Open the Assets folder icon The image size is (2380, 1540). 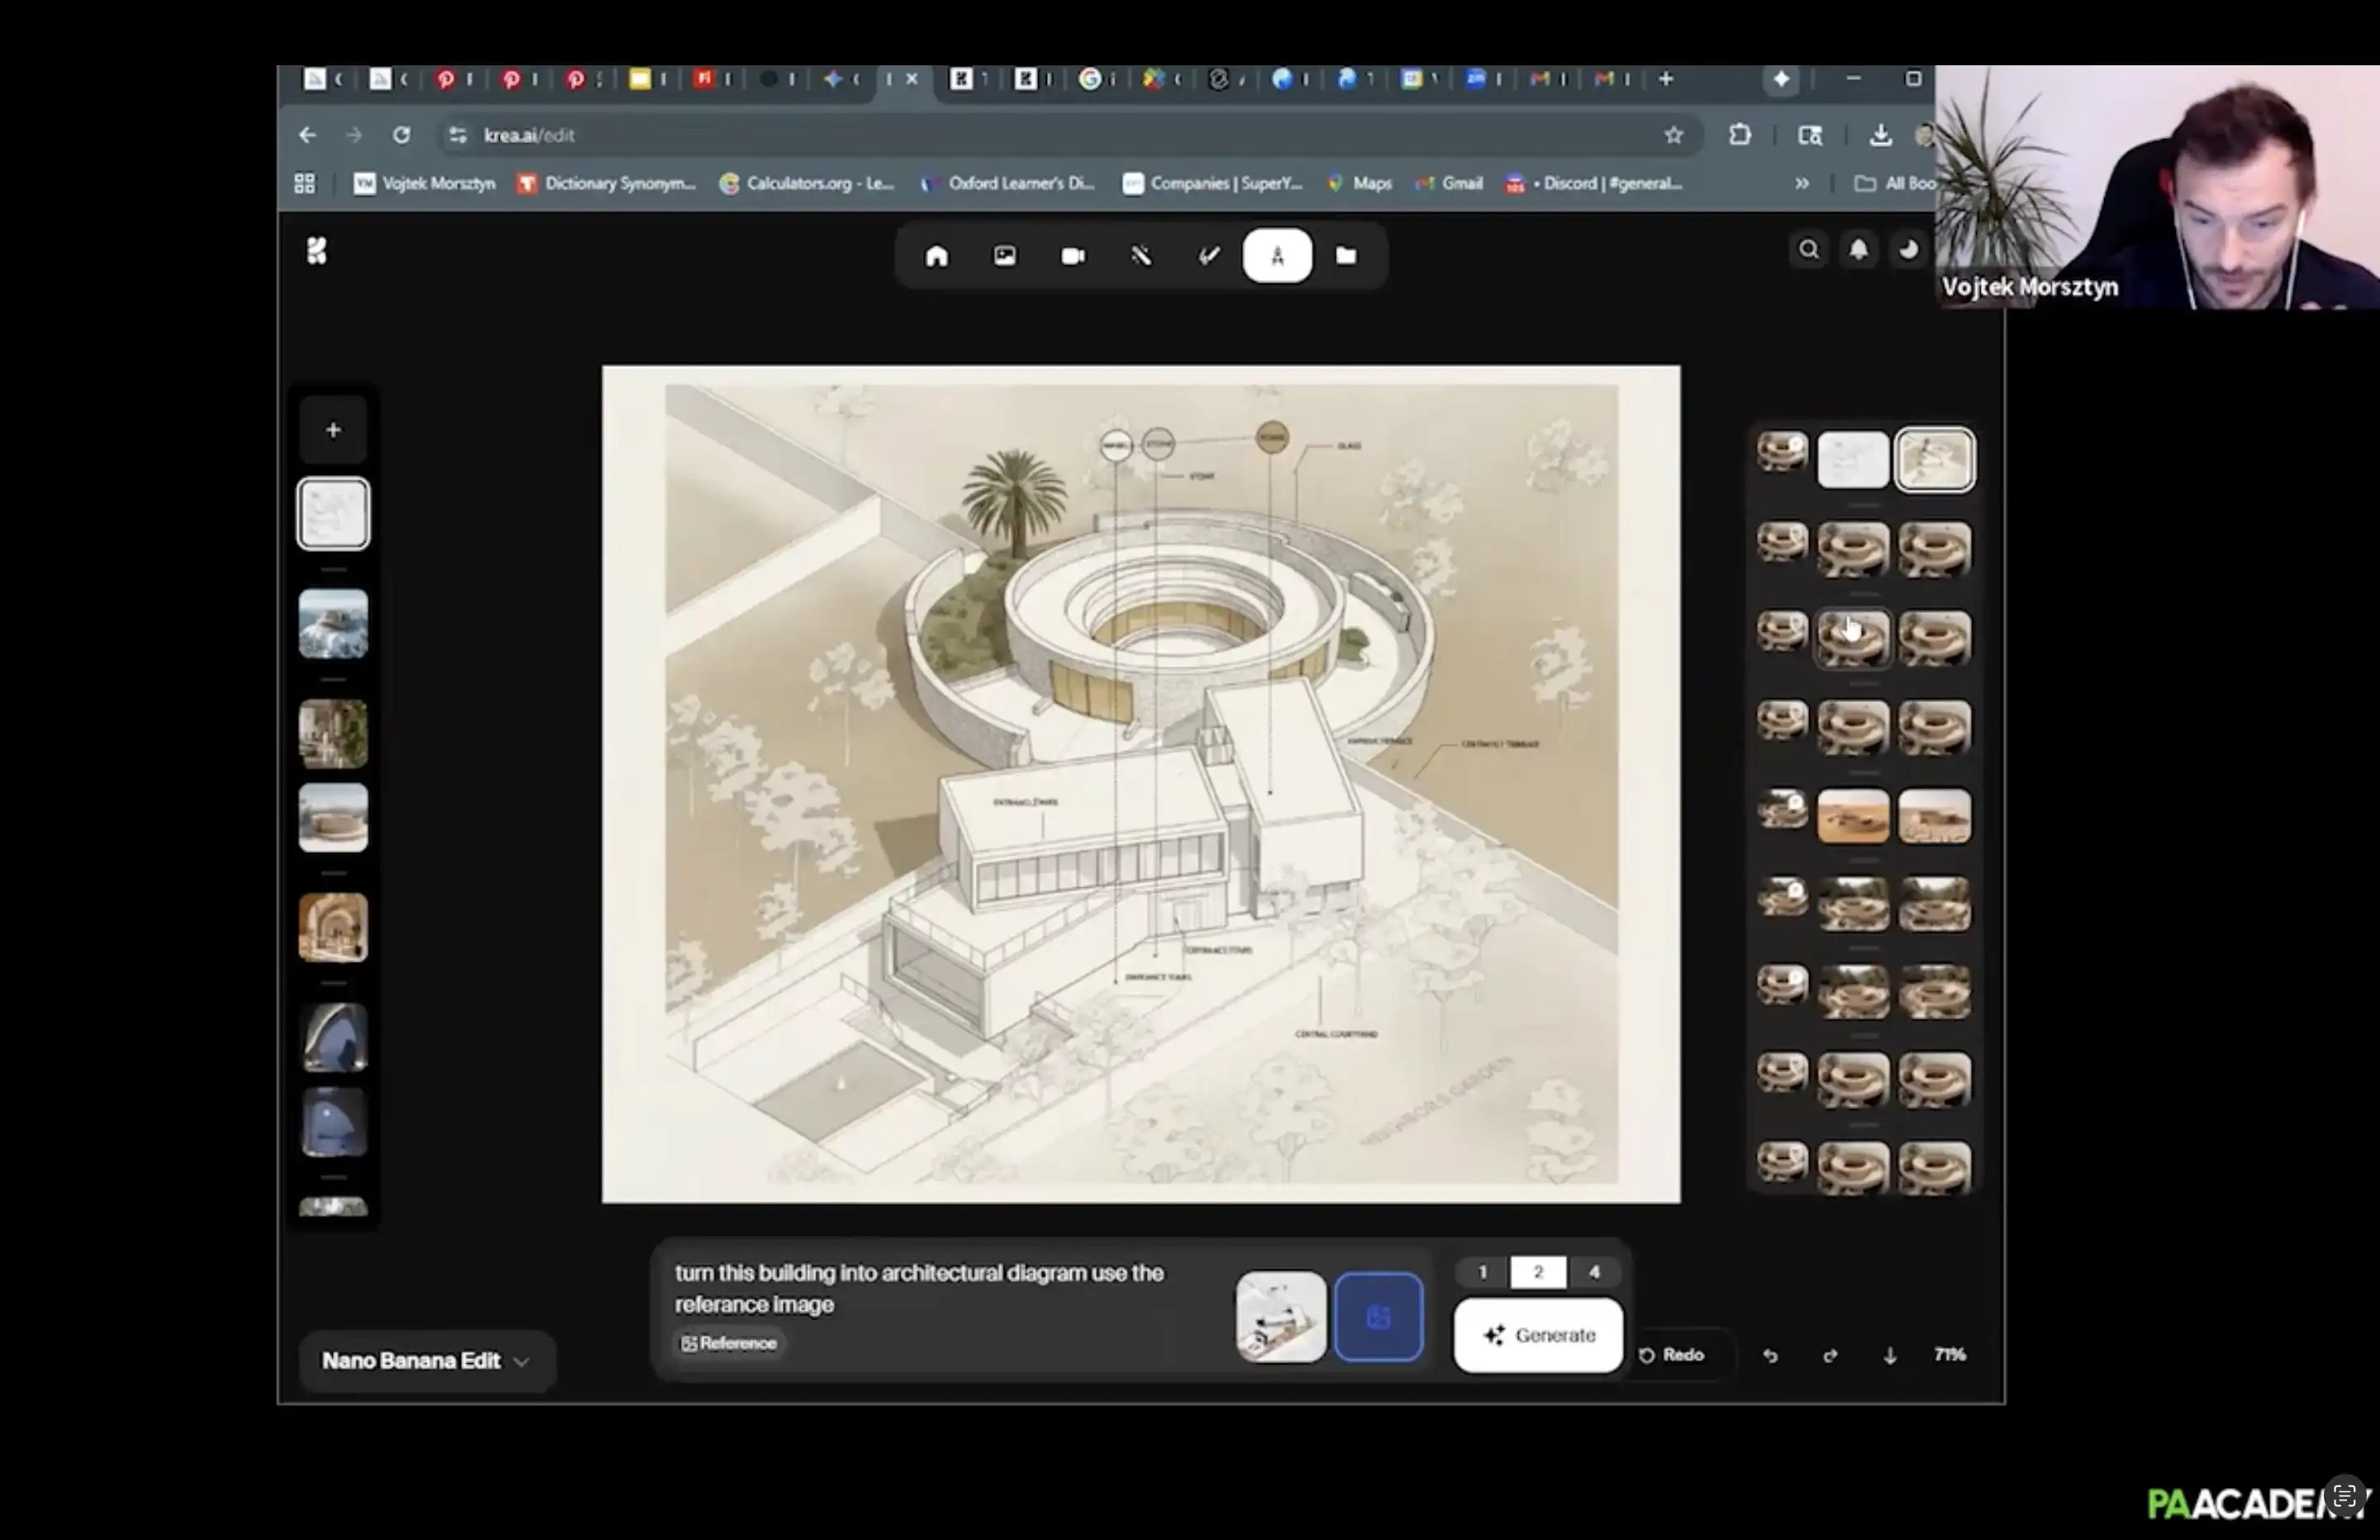click(1346, 256)
